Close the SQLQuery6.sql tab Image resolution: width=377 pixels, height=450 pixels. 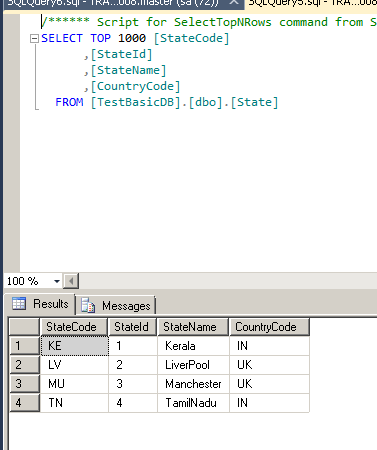point(234,3)
